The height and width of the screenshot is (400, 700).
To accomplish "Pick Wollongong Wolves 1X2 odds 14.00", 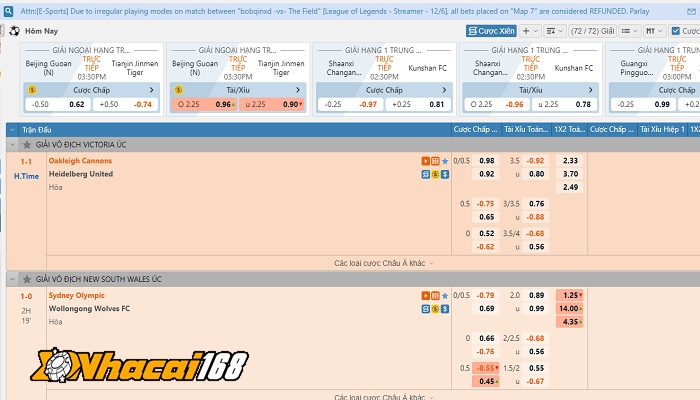I will (570, 308).
